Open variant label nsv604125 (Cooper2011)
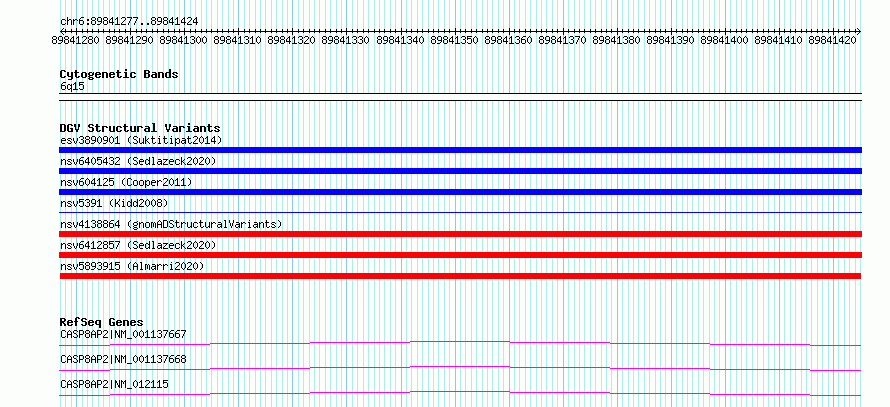Image resolution: width=890 pixels, height=407 pixels. click(x=126, y=182)
